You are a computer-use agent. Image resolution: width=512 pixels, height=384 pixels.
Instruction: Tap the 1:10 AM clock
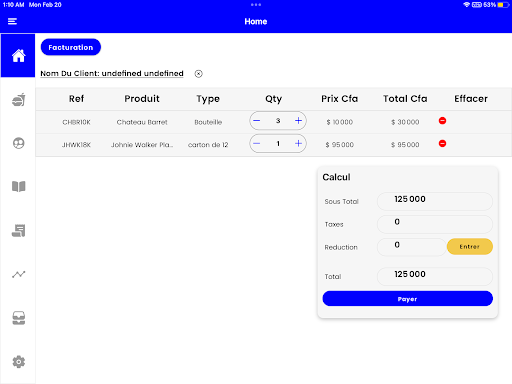(x=14, y=5)
